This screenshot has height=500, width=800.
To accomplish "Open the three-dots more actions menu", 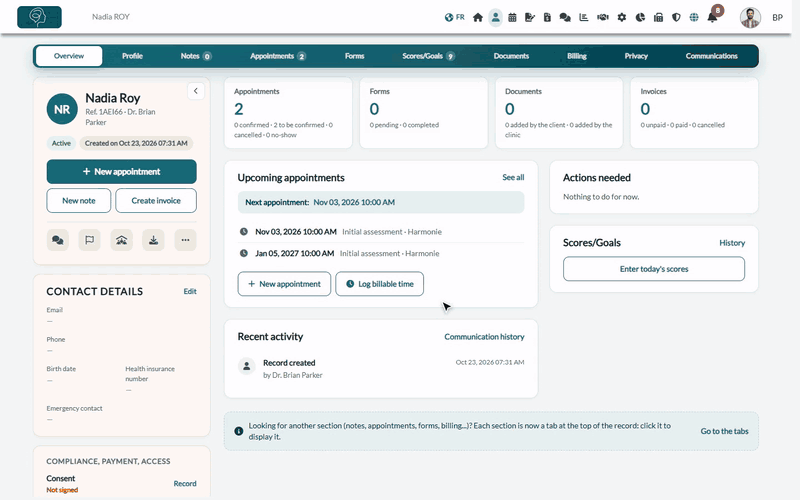I will [185, 240].
